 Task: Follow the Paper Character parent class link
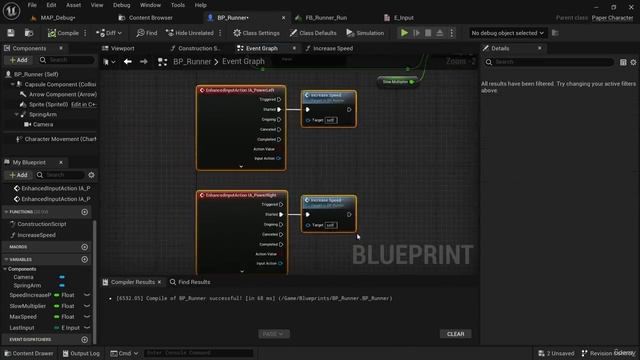click(x=612, y=18)
